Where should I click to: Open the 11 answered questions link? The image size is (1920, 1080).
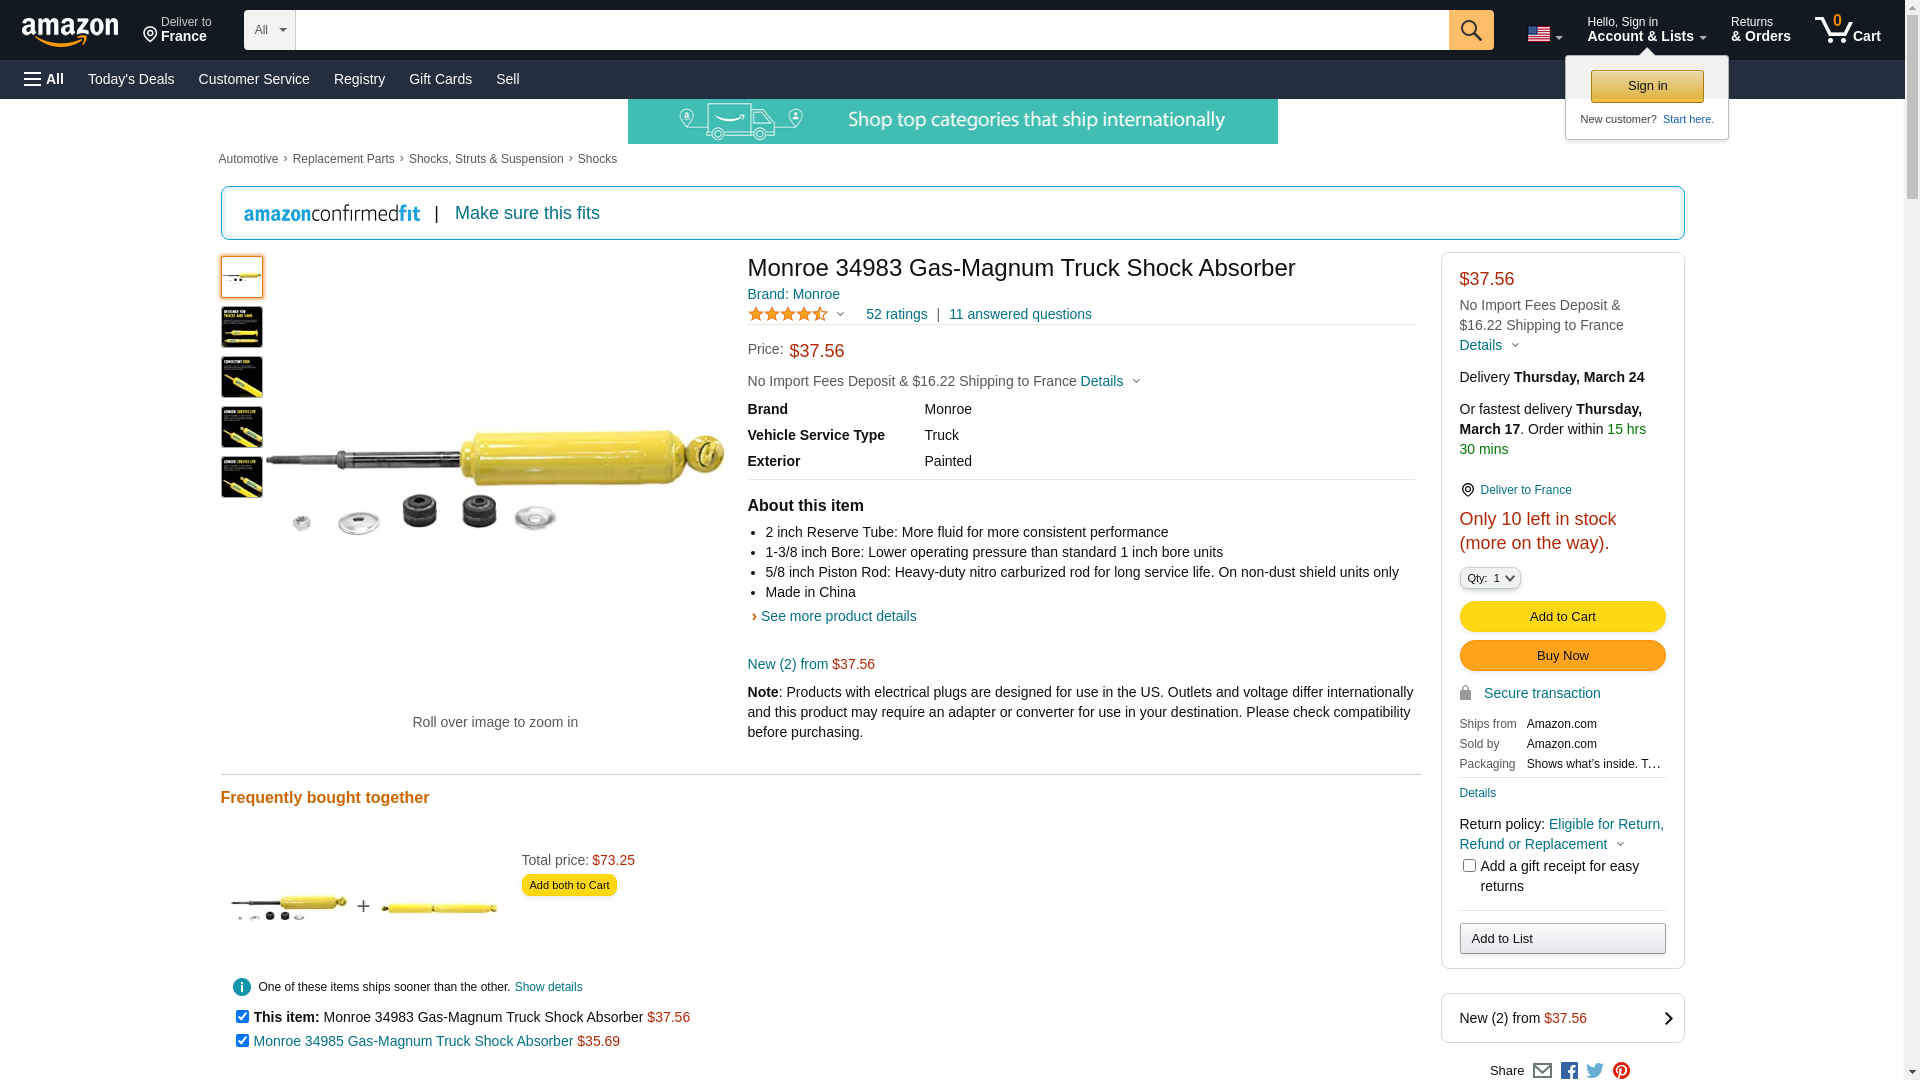pos(1020,314)
